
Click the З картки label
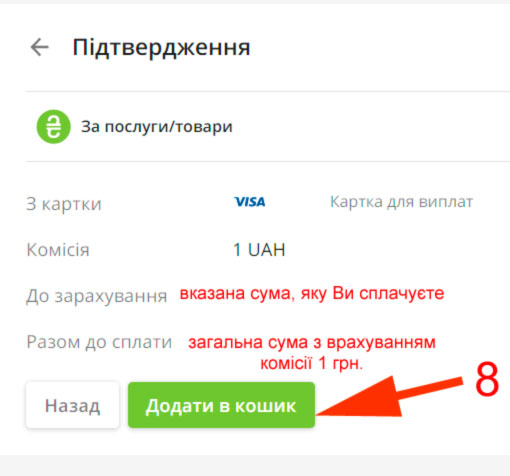64,204
